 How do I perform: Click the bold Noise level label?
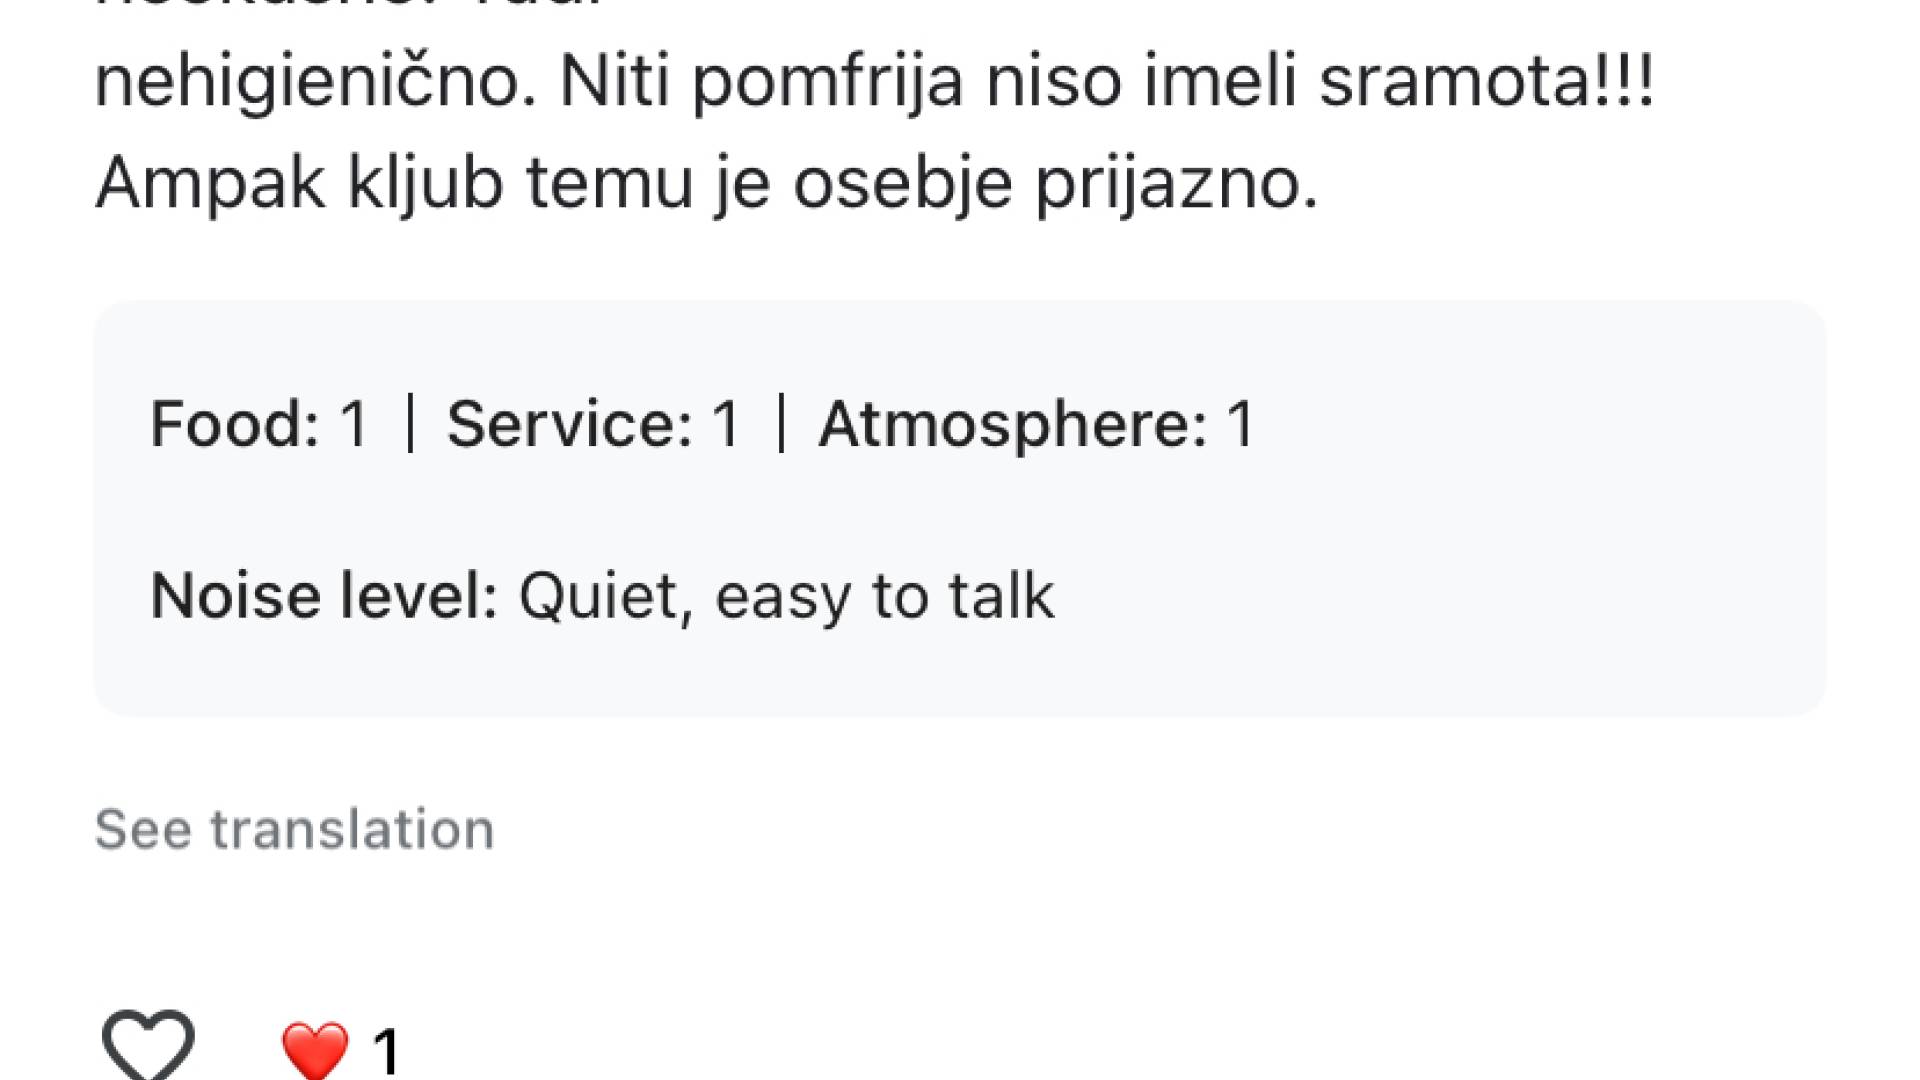pos(324,596)
